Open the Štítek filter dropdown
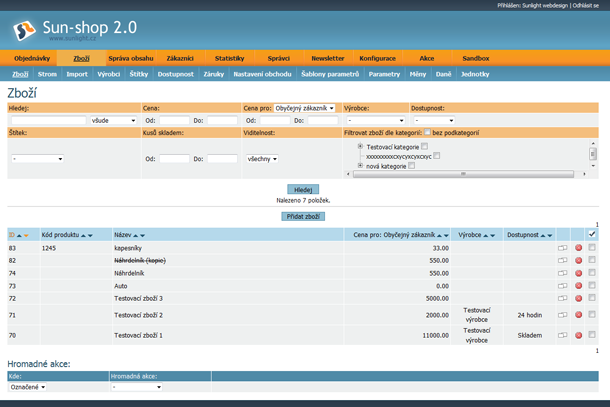The width and height of the screenshot is (610, 407). [37, 159]
